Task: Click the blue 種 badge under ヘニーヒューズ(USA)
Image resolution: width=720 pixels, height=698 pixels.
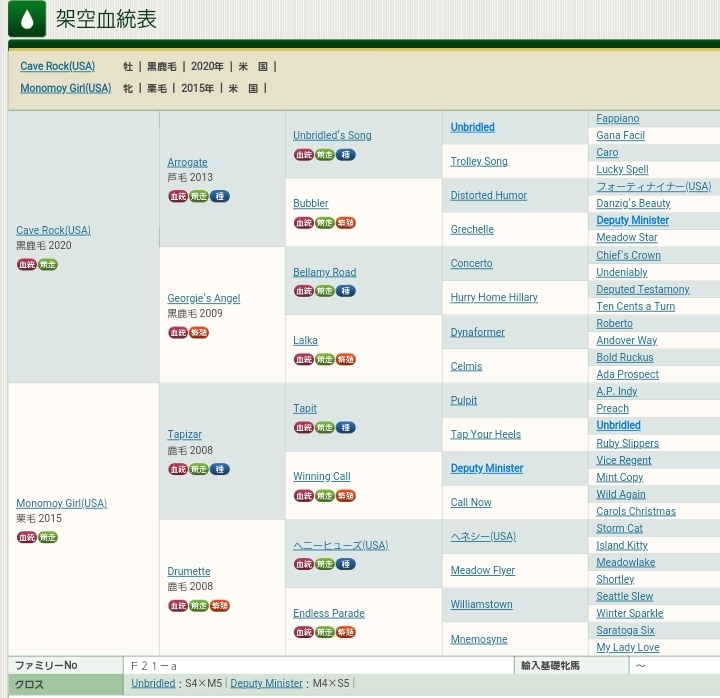Action: (345, 564)
